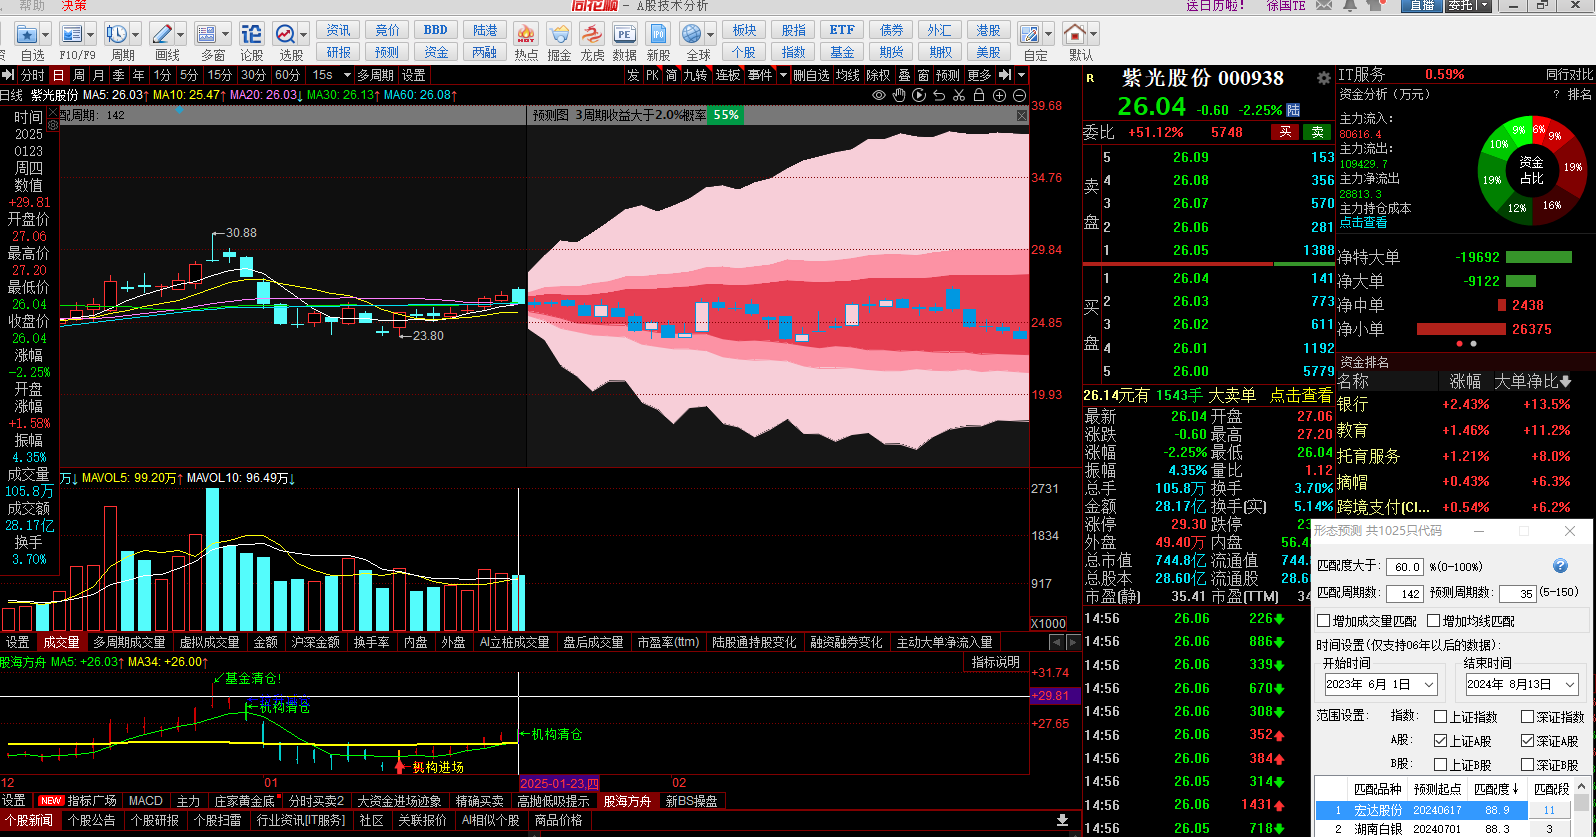
Task: Expand the 选股 dropdown arrow
Action: [x=304, y=34]
